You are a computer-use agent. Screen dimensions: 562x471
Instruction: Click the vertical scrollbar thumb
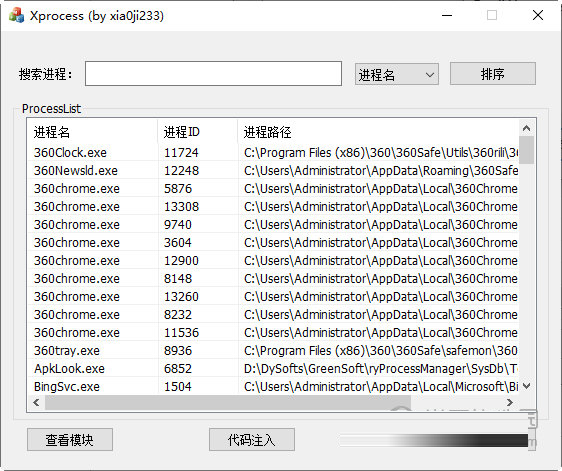tap(527, 150)
